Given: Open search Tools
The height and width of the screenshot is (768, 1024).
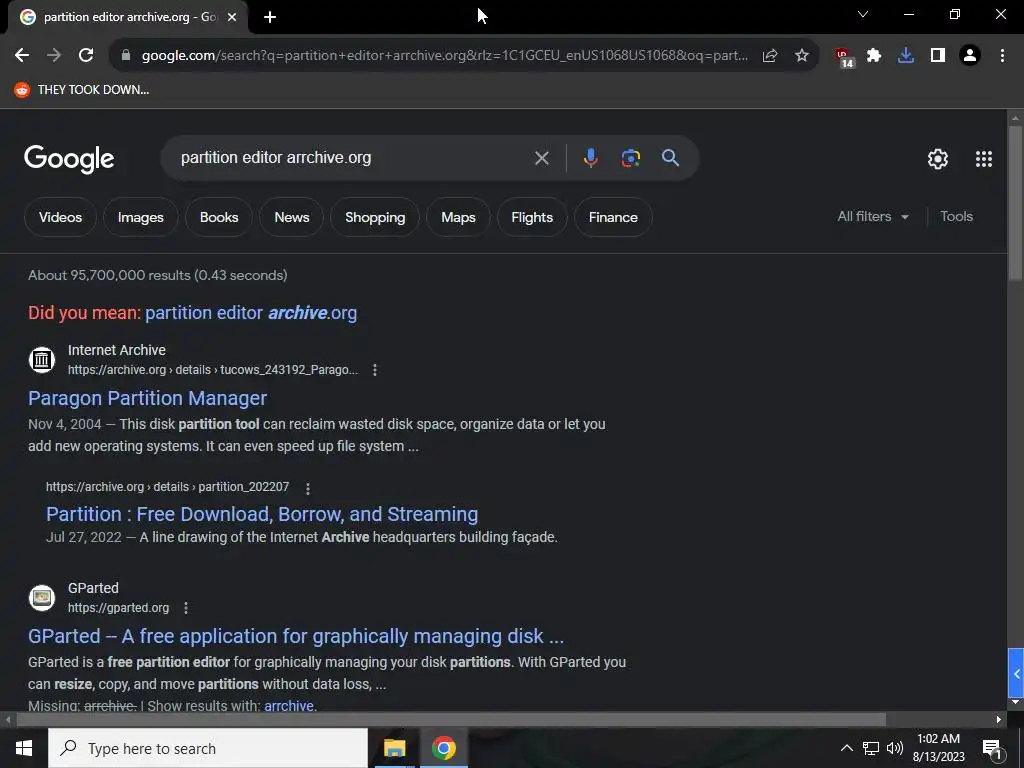Looking at the screenshot, I should 956,217.
